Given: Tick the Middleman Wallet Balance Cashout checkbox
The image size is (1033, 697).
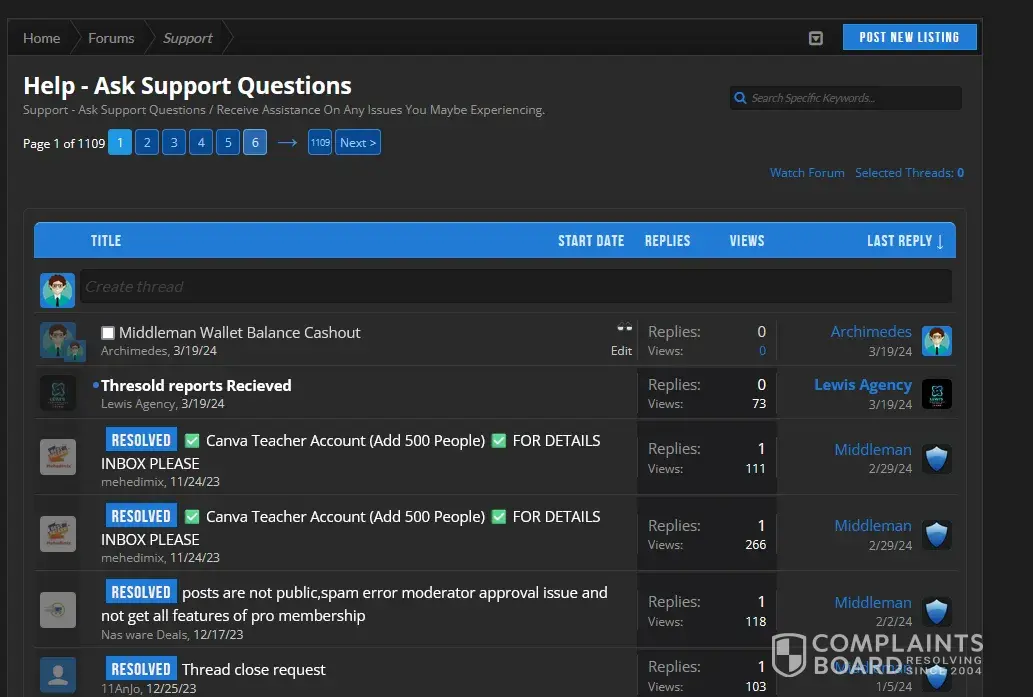Looking at the screenshot, I should click(x=108, y=333).
